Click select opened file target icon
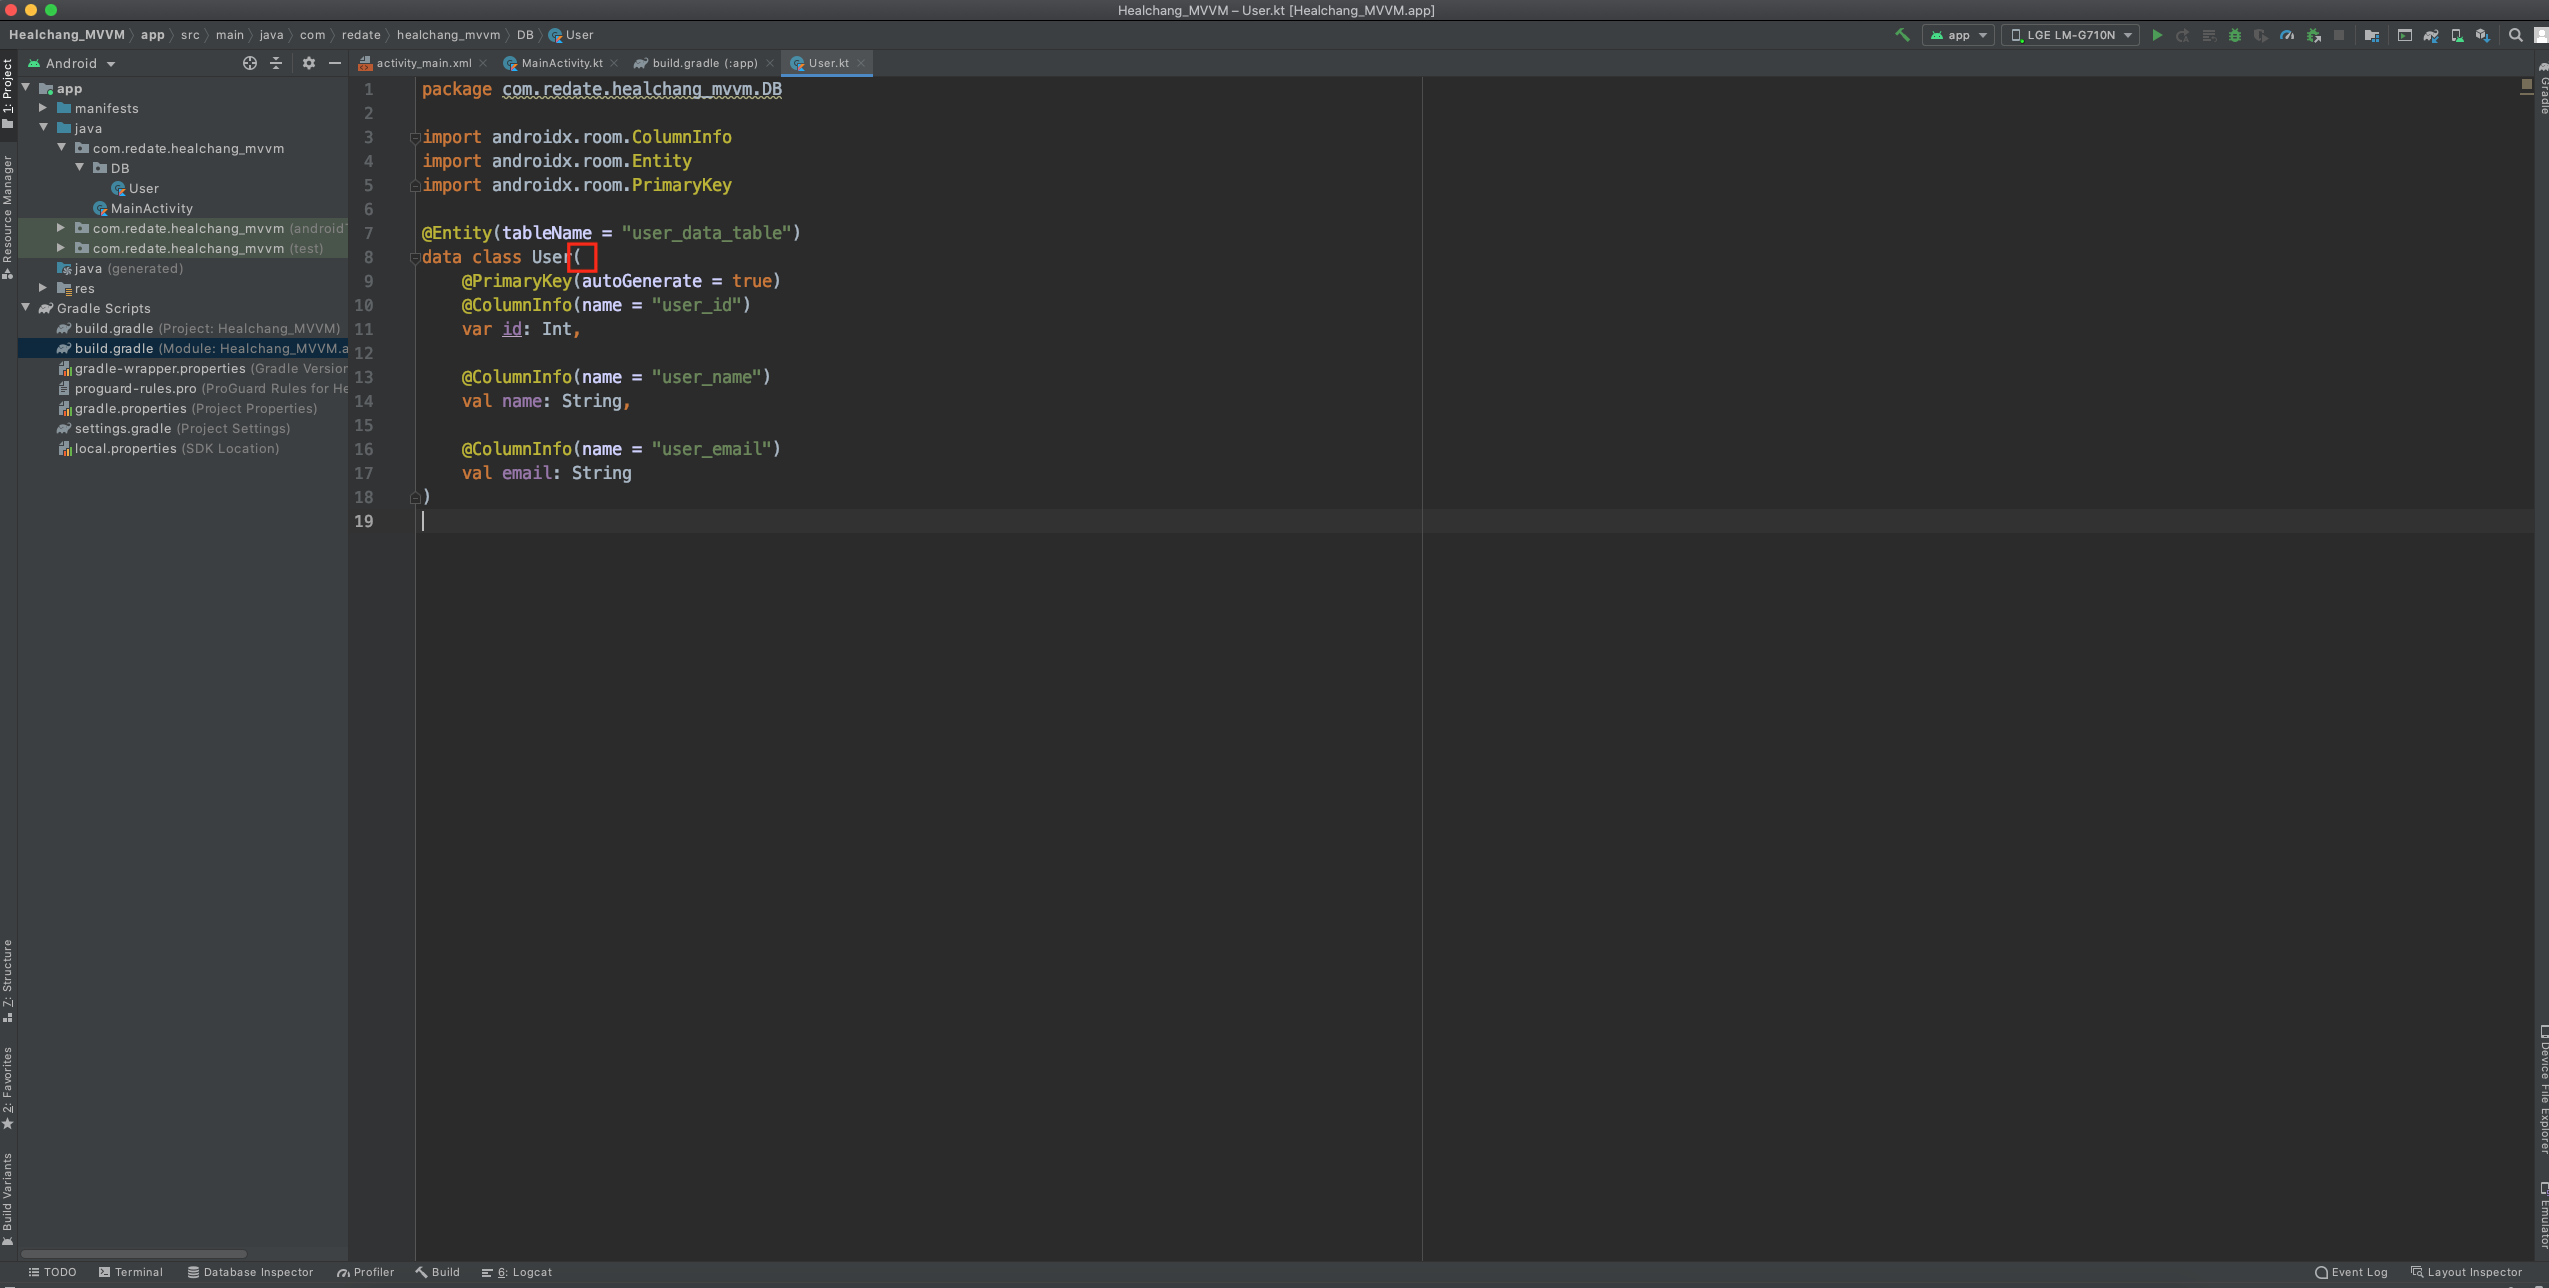Image resolution: width=2549 pixels, height=1288 pixels. (x=250, y=63)
